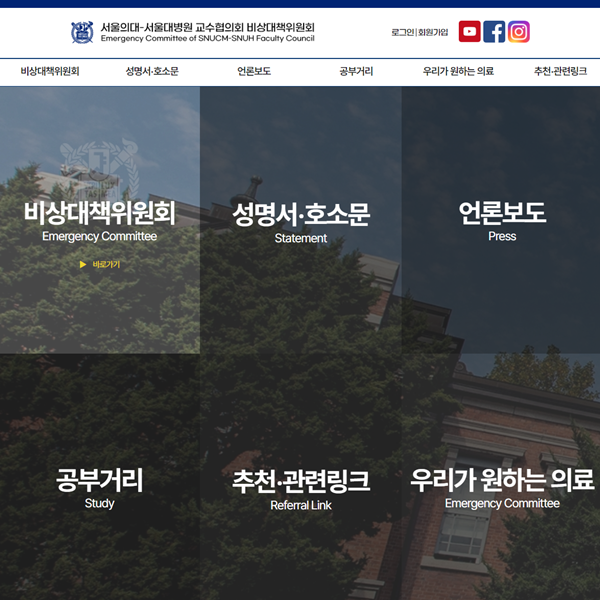Screen dimensions: 600x600
Task: Click the site title 서울의대-서울대병원 교수협의회 비상대책위원회
Action: coord(207,28)
